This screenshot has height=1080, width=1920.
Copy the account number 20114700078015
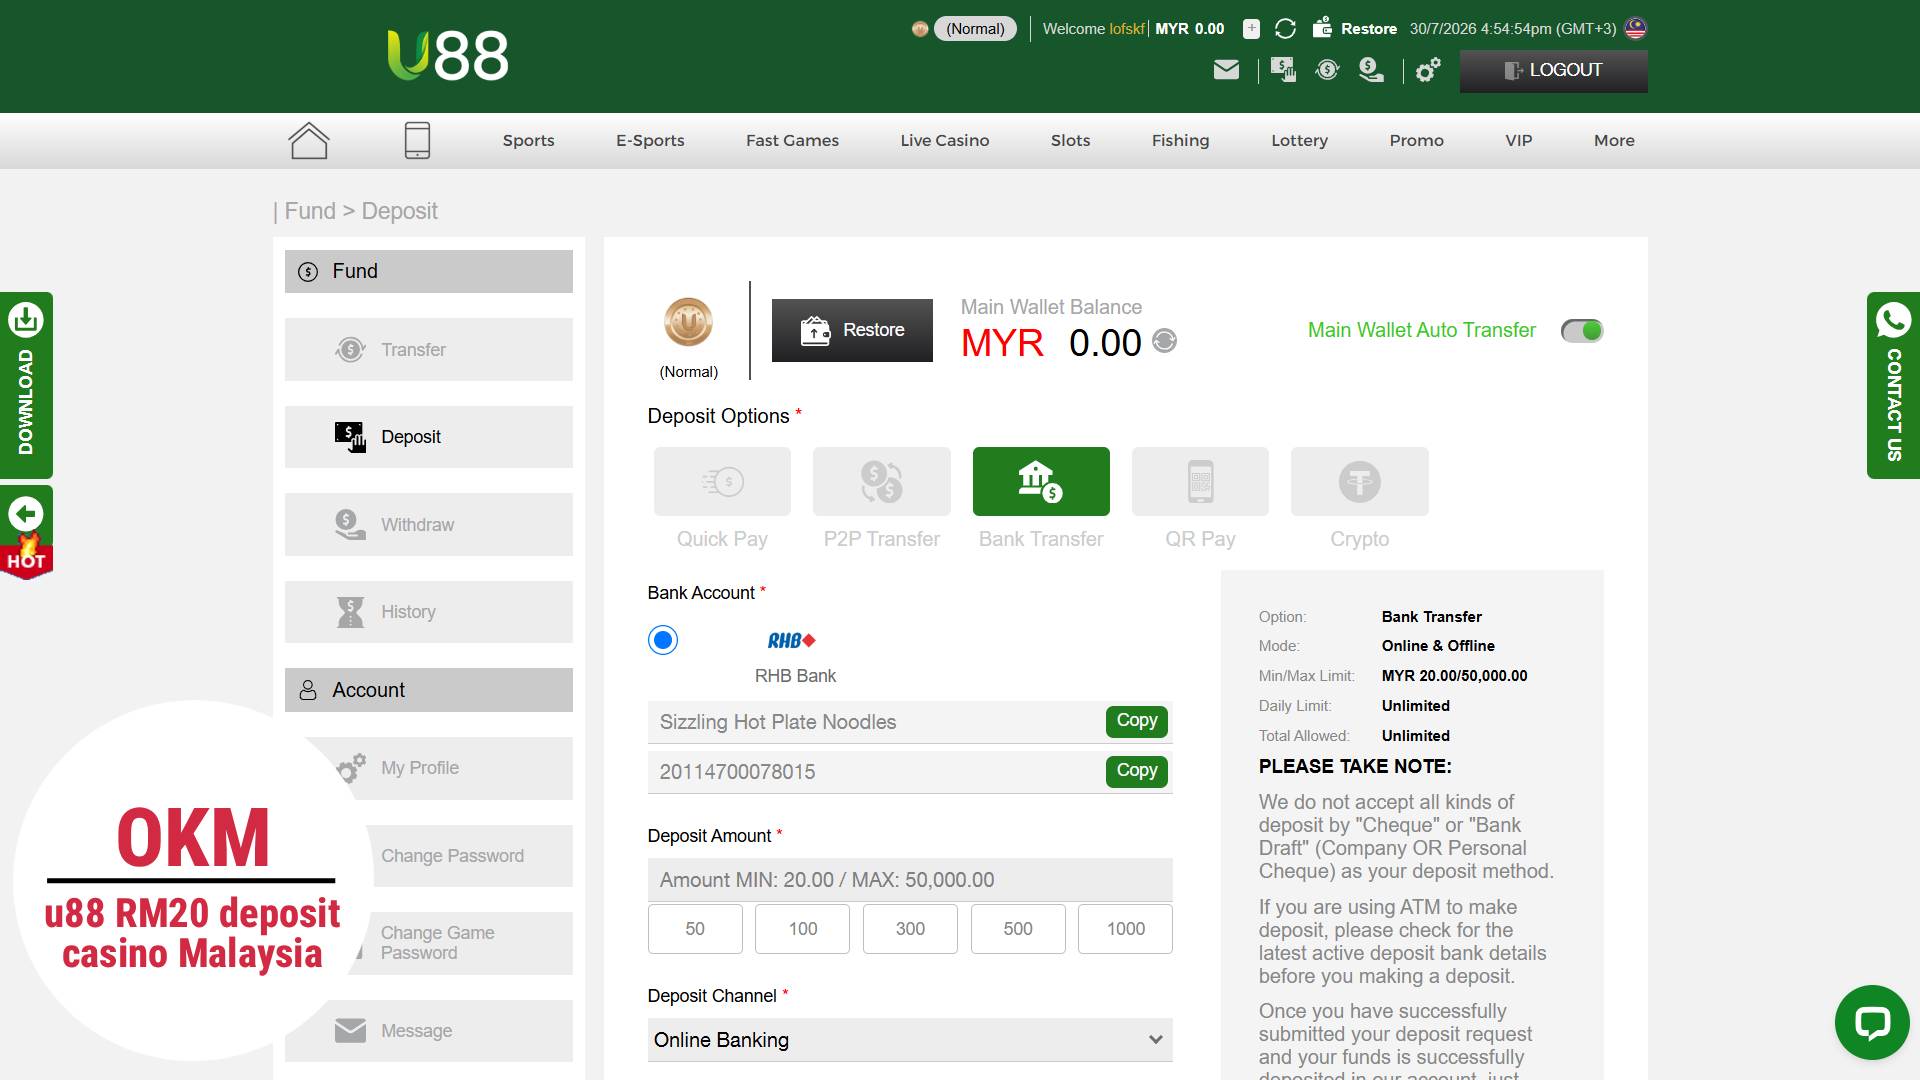1136,771
